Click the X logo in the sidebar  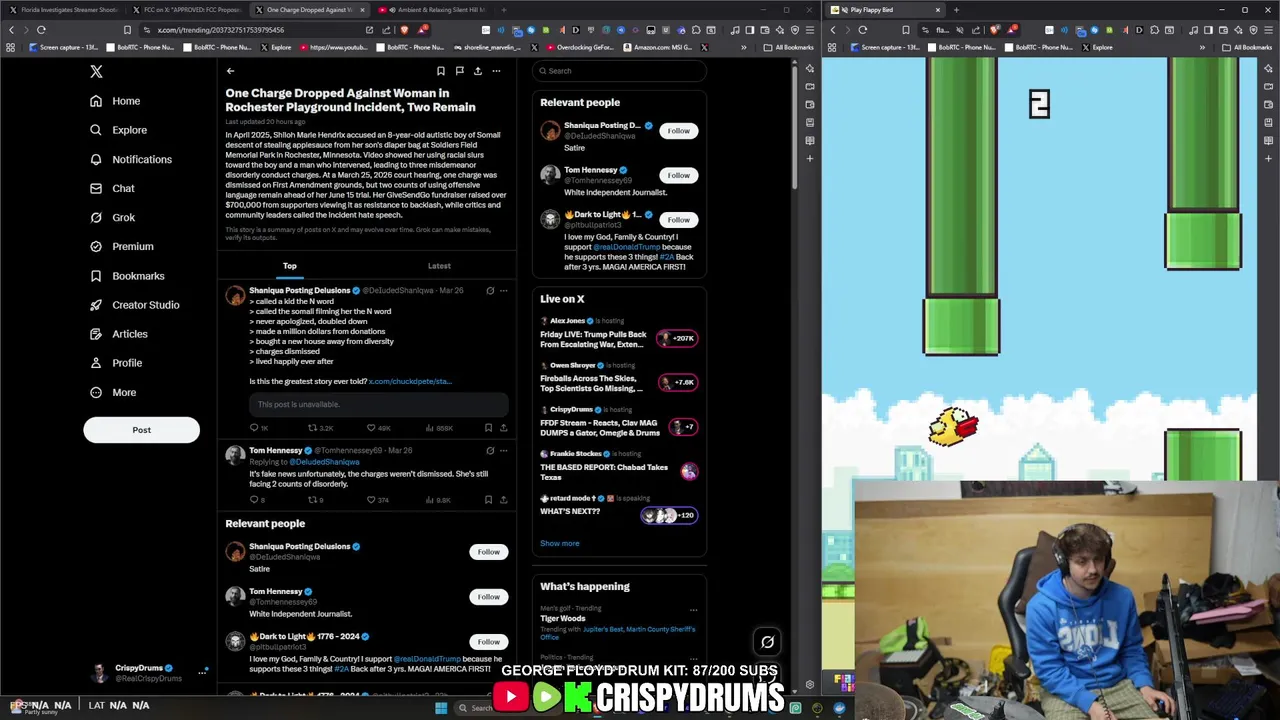pos(96,71)
